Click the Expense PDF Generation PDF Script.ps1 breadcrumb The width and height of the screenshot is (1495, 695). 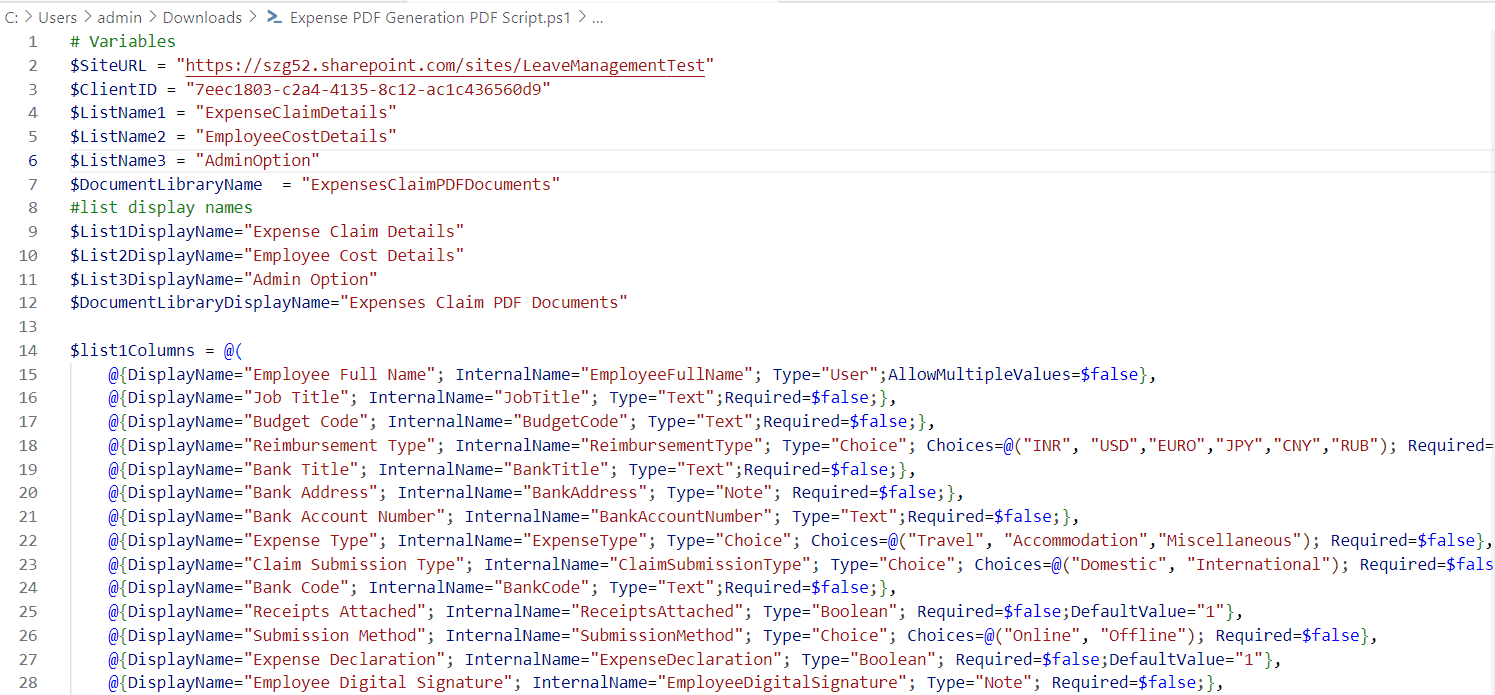[431, 17]
